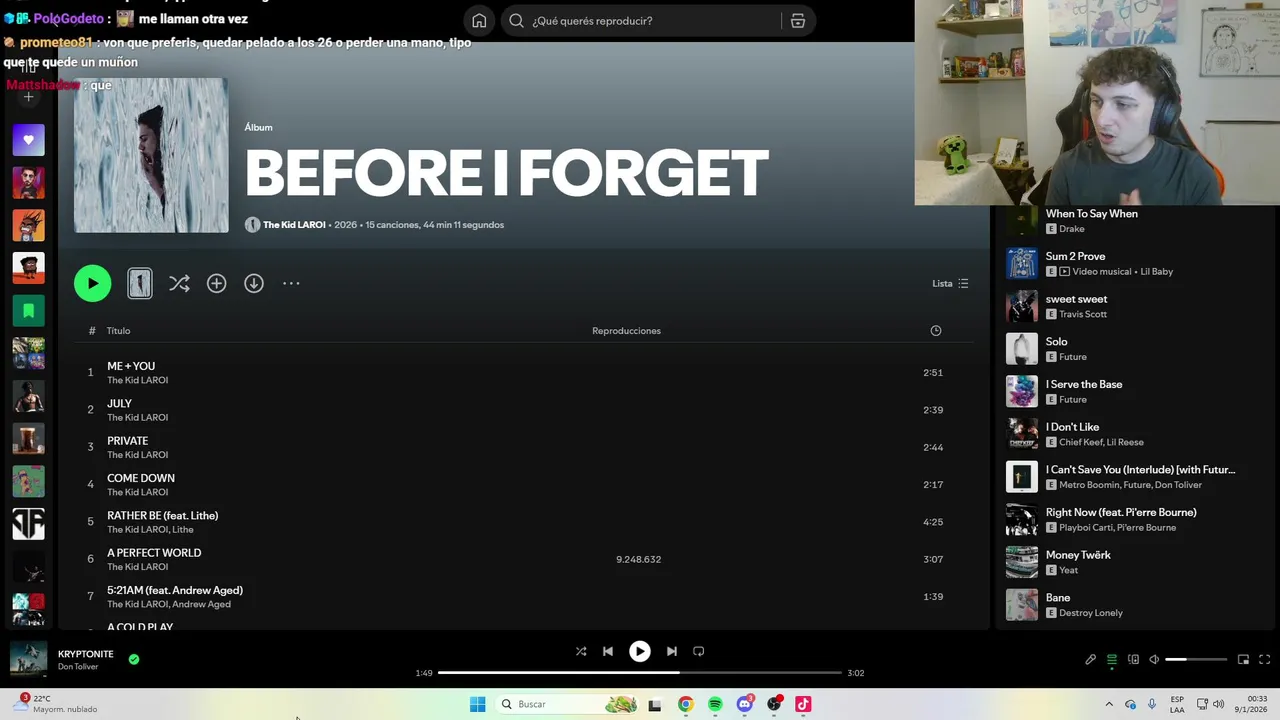Click the taskbar Buscar search box
The image size is (1280, 720).
(567, 704)
